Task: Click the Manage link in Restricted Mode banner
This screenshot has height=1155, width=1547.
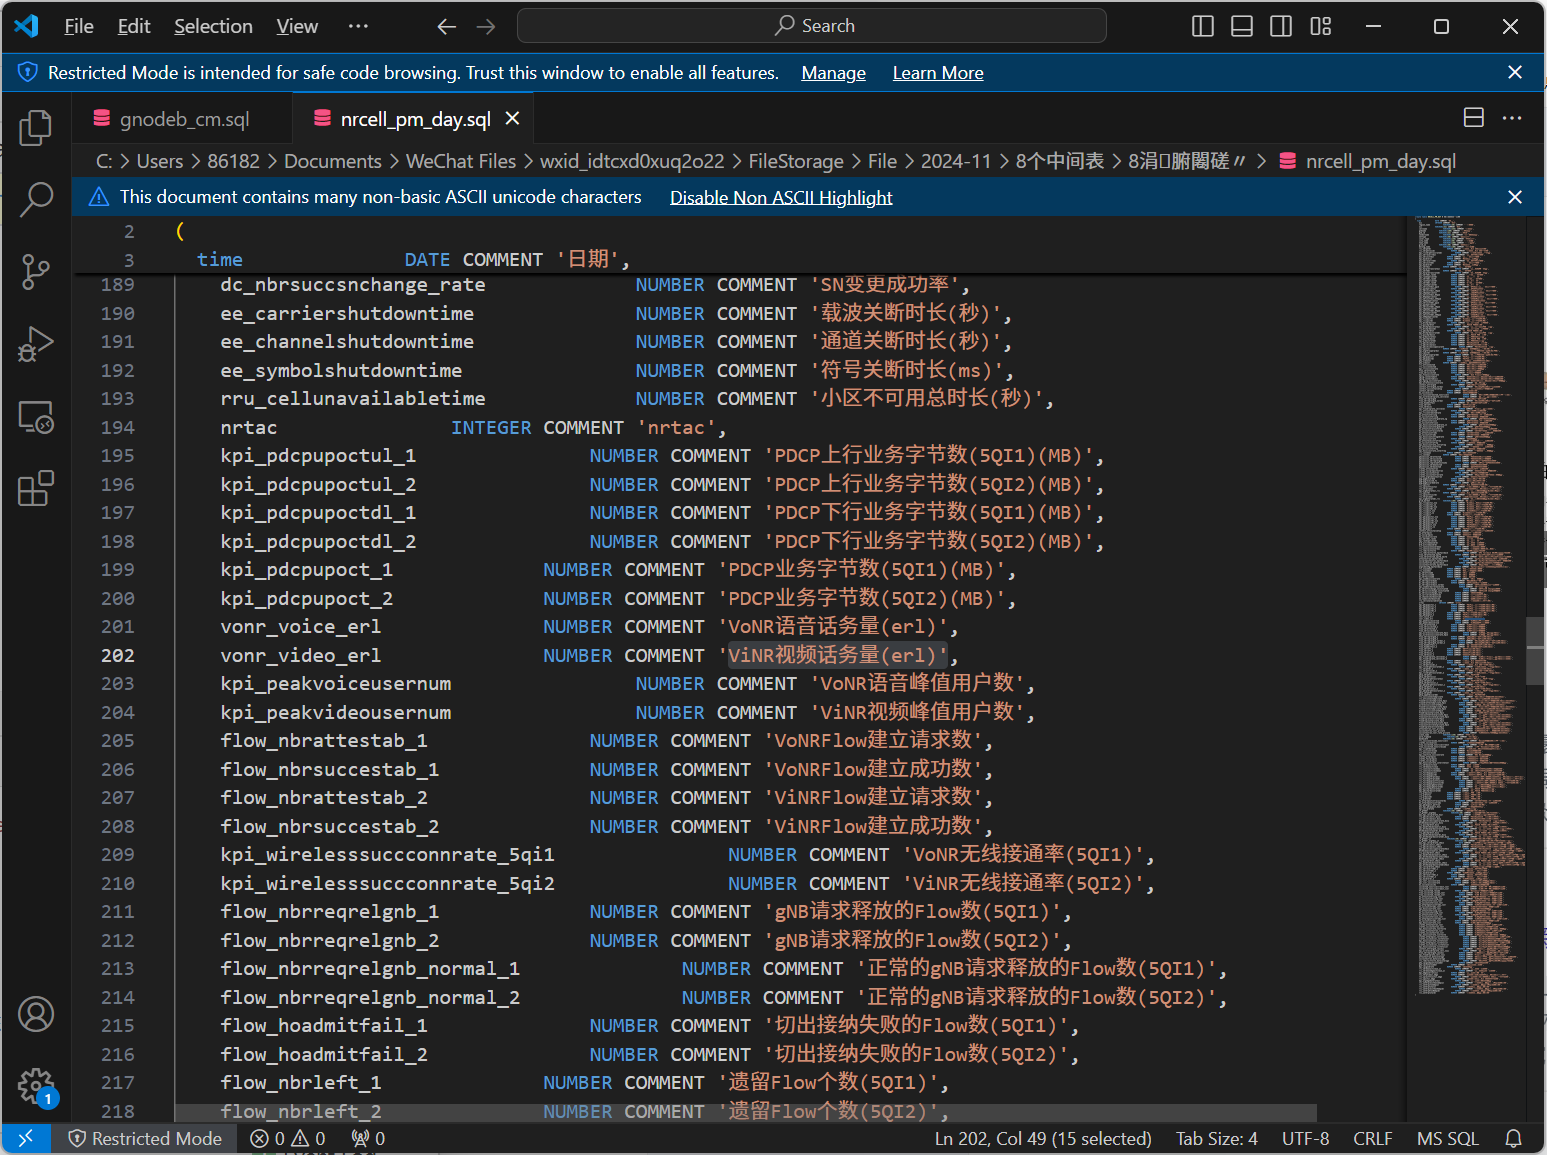Action: (833, 73)
